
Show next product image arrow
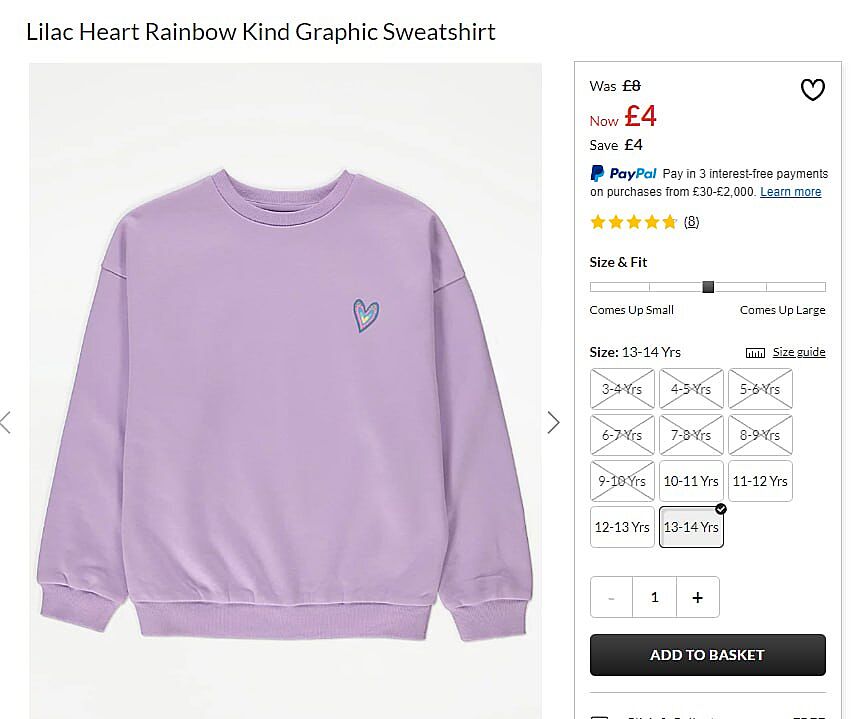[553, 422]
